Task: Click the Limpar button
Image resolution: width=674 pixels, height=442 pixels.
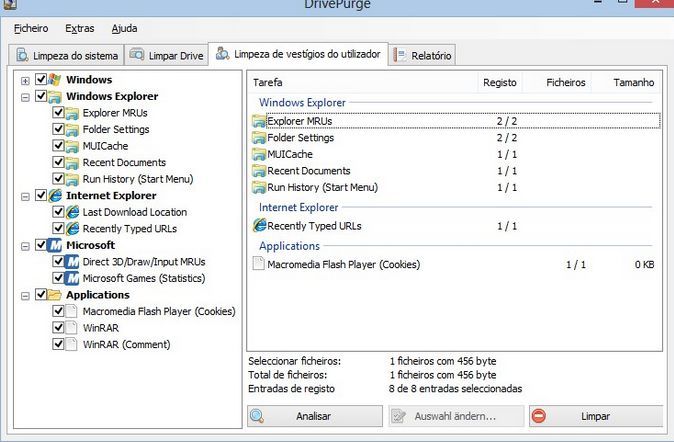Action: point(596,416)
